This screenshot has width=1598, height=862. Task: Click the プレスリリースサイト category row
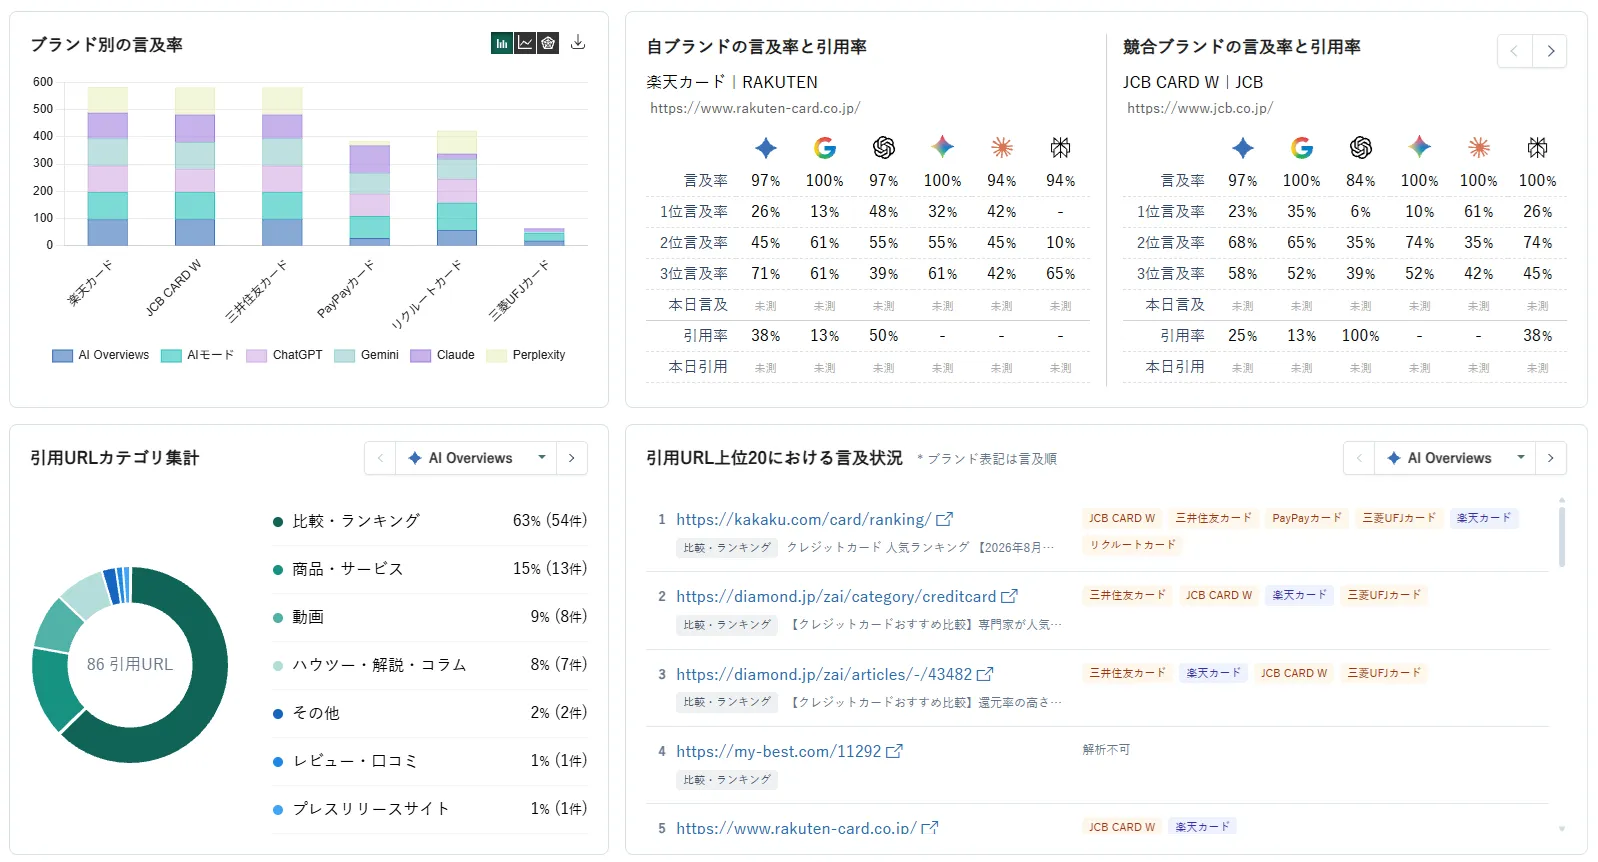click(x=430, y=809)
